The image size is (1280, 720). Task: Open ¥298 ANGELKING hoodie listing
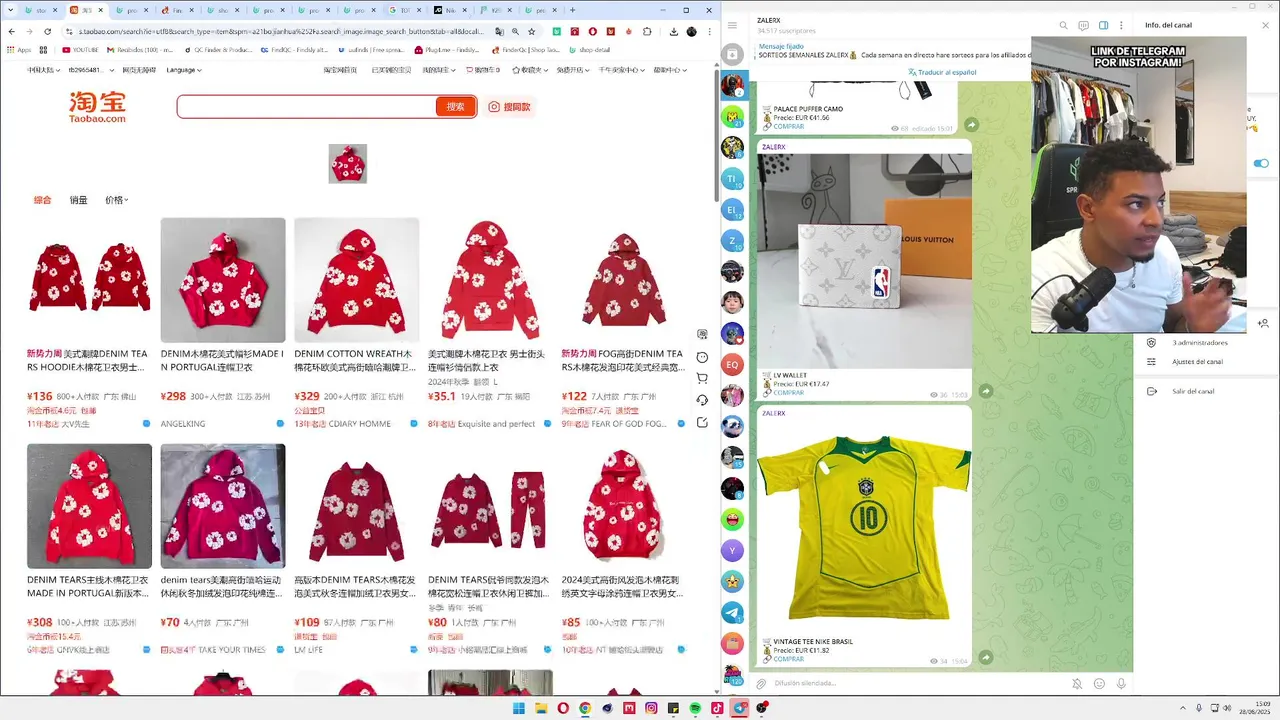click(223, 280)
